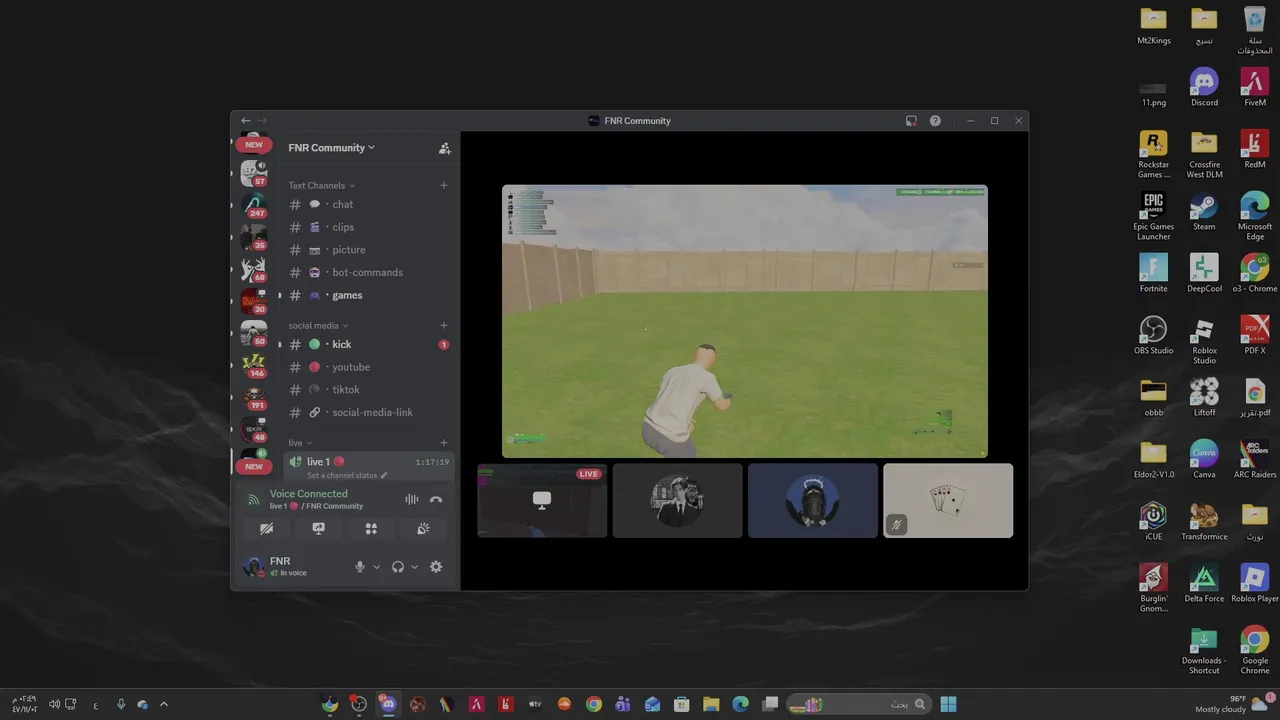Image resolution: width=1280 pixels, height=720 pixels.
Task: Select the LIVE stream participant tile
Action: click(x=542, y=500)
